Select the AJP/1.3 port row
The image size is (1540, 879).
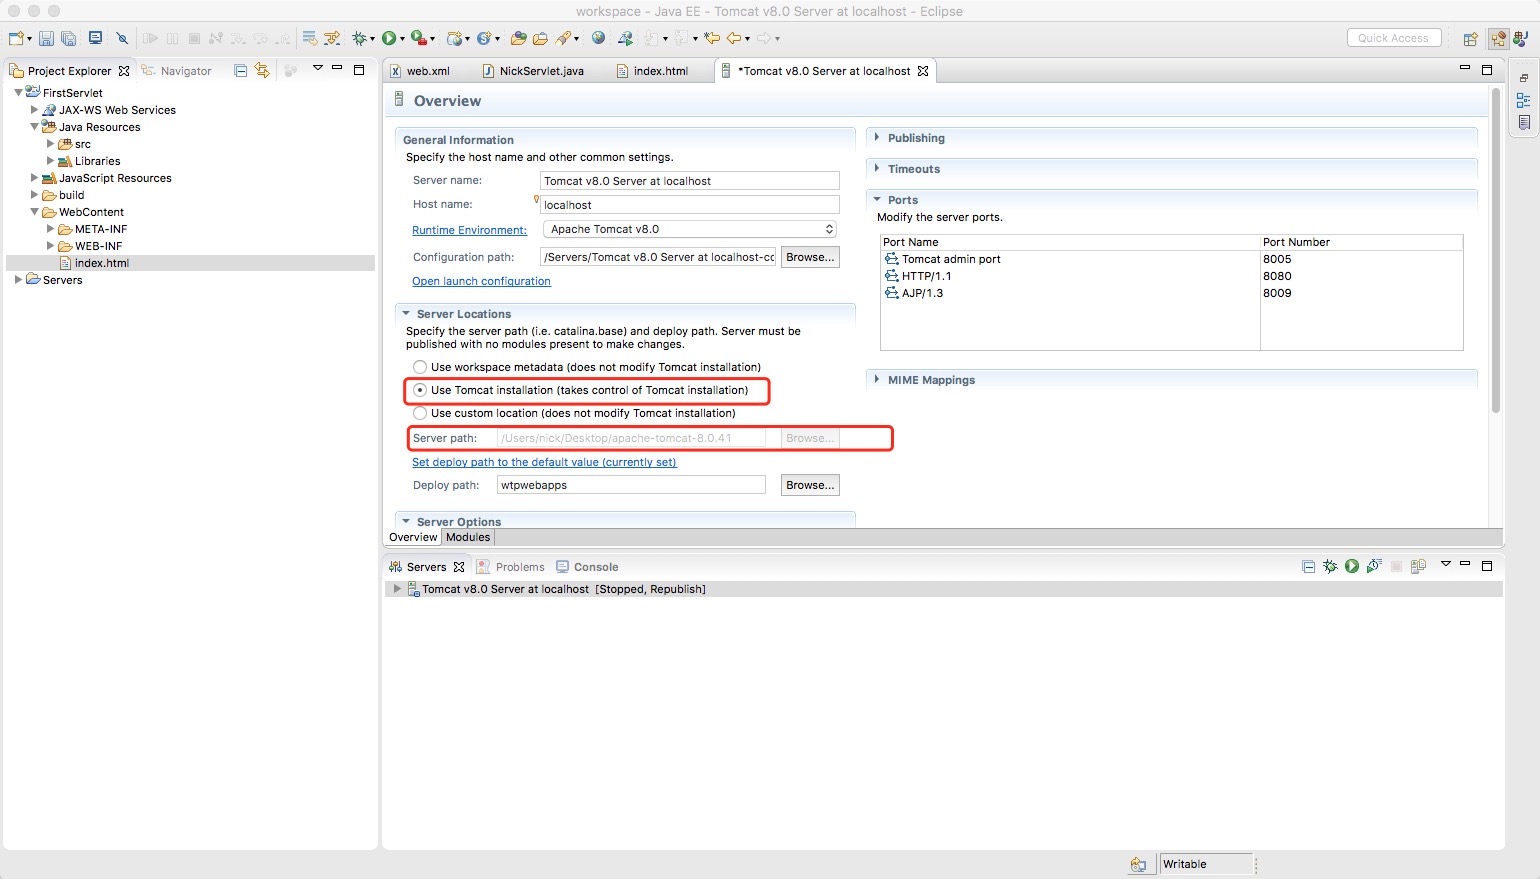point(1171,293)
